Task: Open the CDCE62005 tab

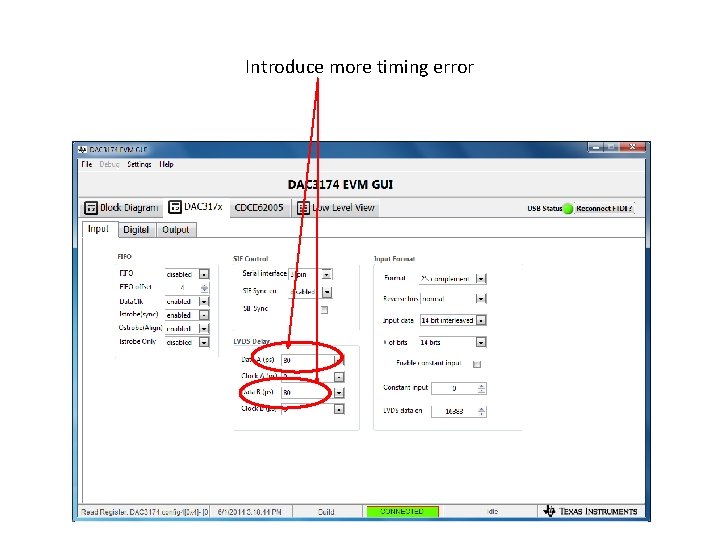Action: coord(259,208)
